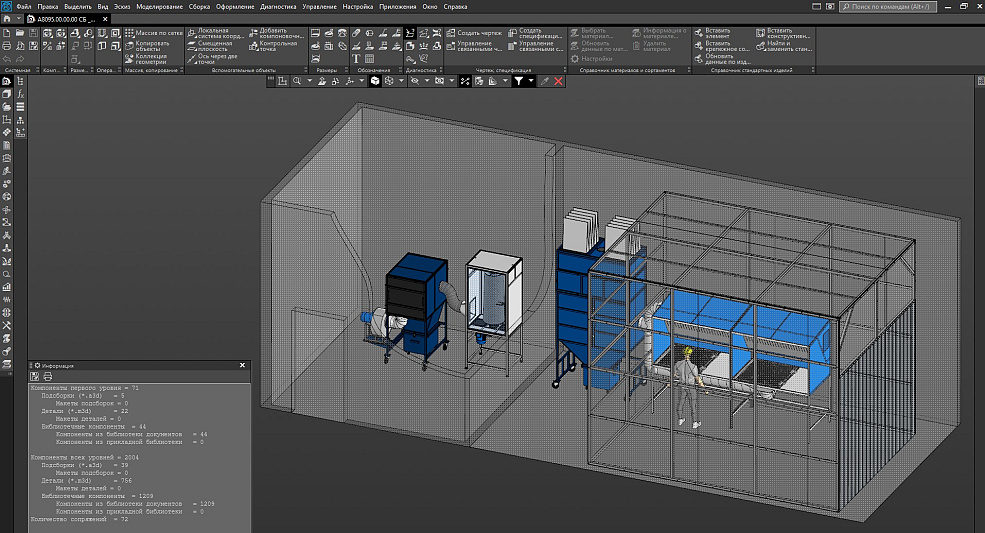This screenshot has width=985, height=533.
Task: Open the zoom magnifier dropdown arrow
Action: click(309, 81)
